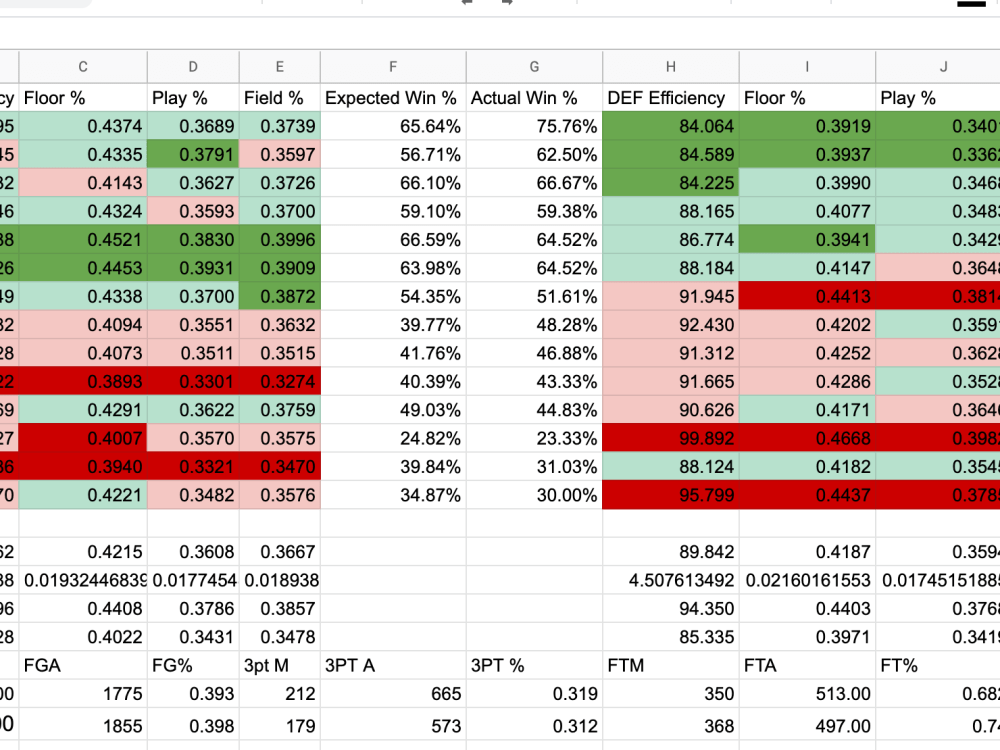Select the red cell 0.4007
This screenshot has width=1000, height=750.
(83, 438)
